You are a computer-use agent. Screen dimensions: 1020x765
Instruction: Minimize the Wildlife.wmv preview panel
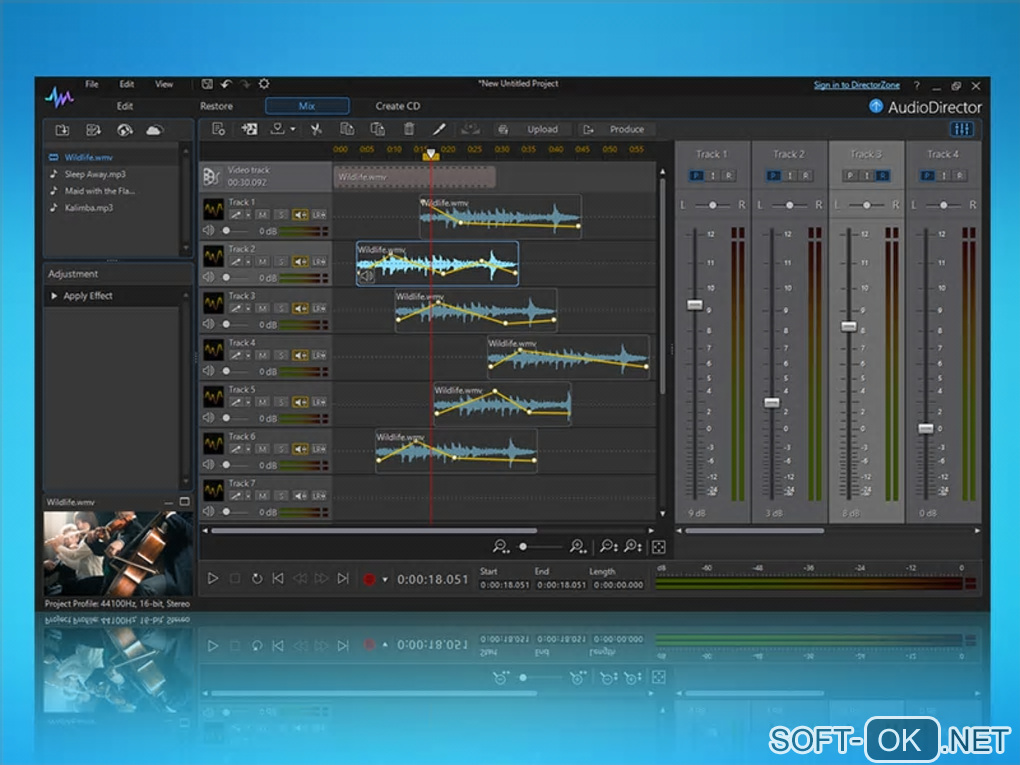(168, 502)
